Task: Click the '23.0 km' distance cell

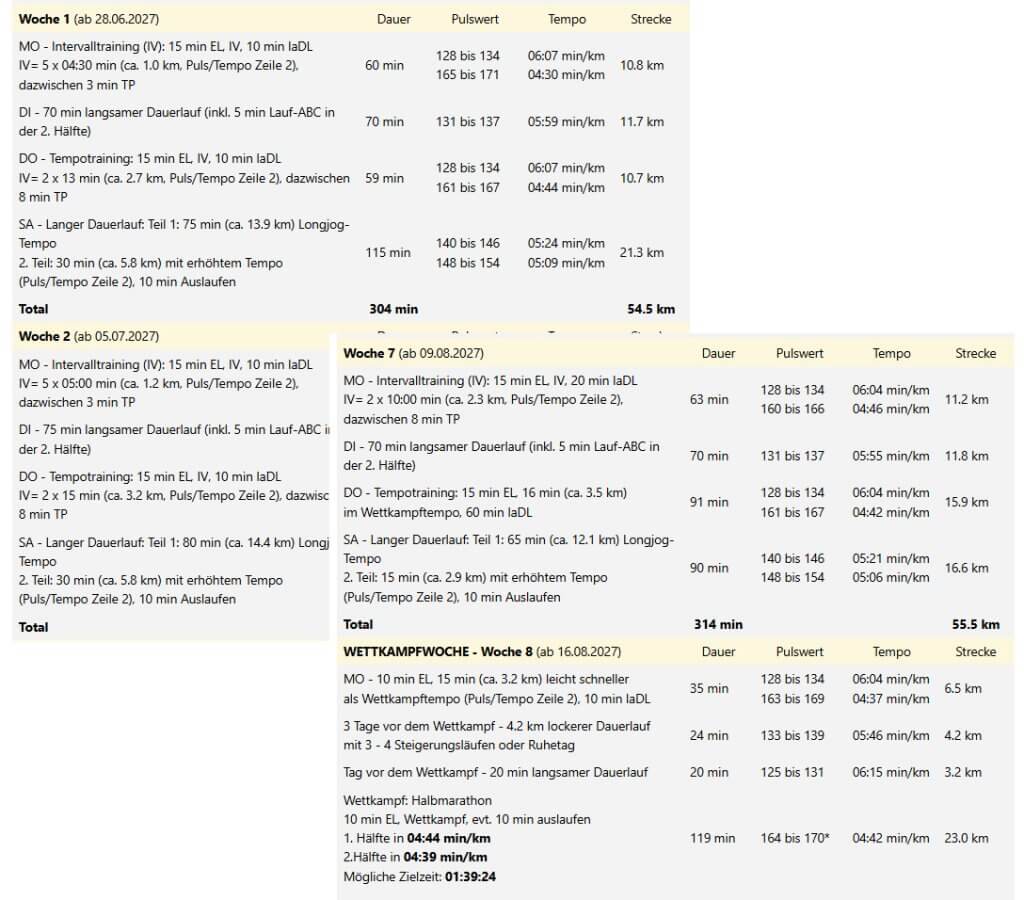Action: pyautogui.click(x=967, y=839)
